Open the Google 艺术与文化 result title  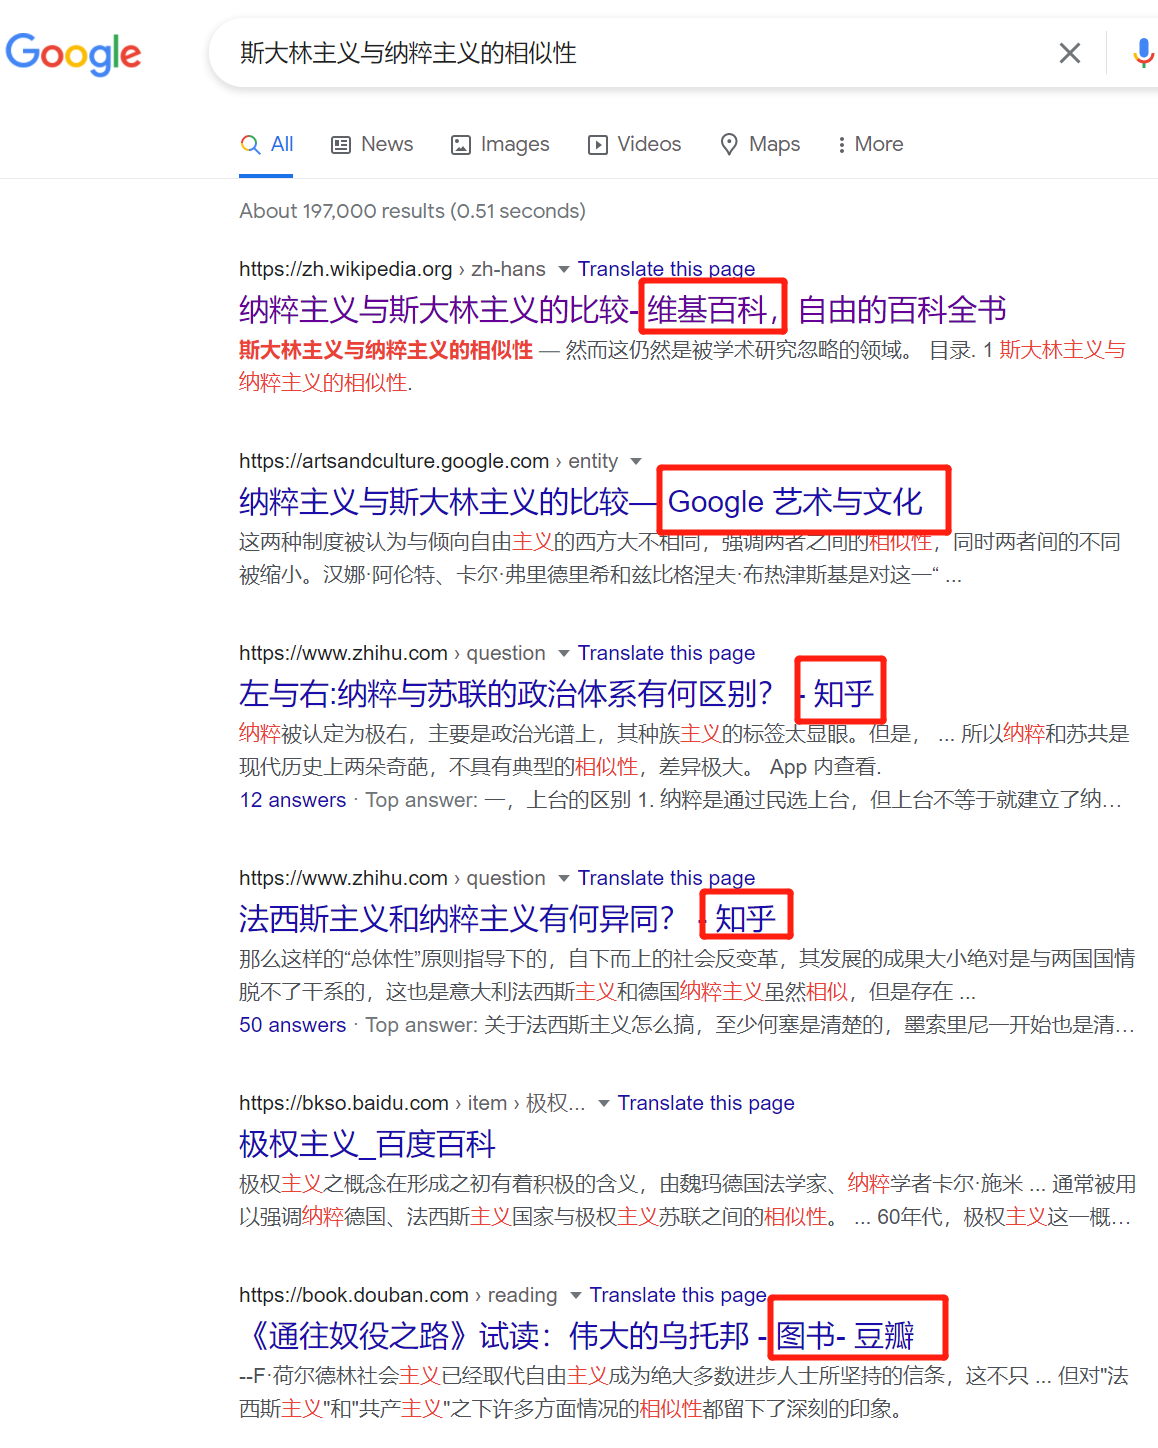pyautogui.click(x=580, y=502)
